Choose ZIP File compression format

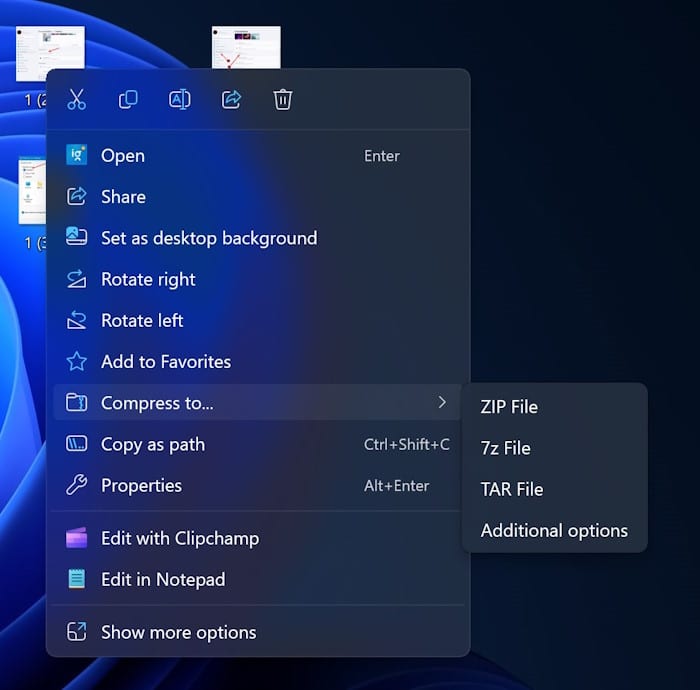(x=509, y=407)
